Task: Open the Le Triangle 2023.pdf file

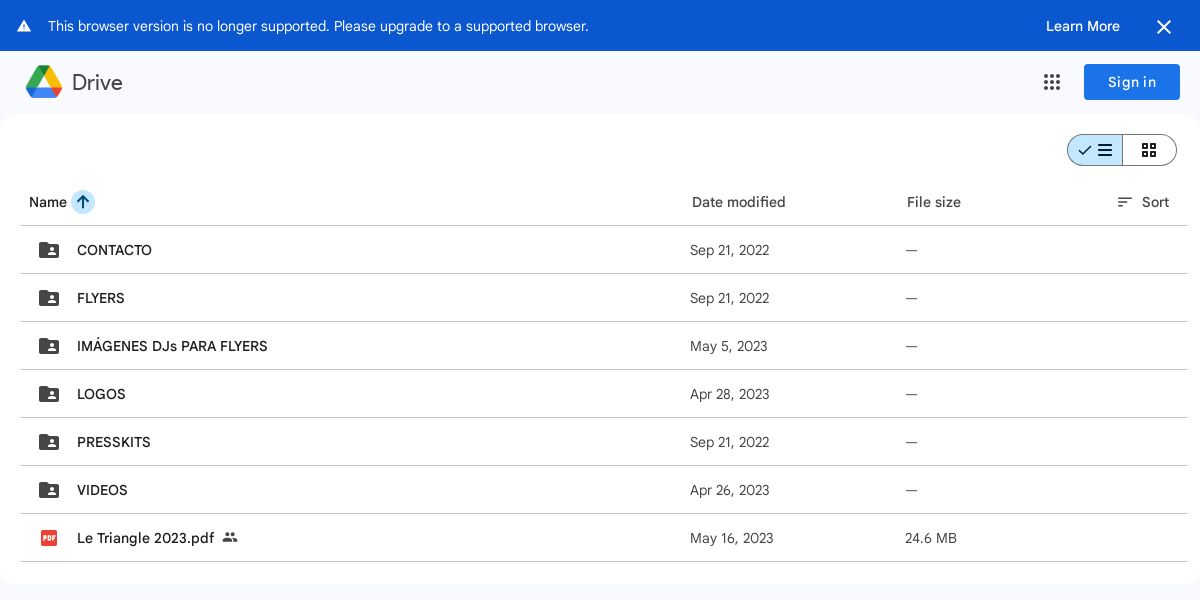Action: 145,538
